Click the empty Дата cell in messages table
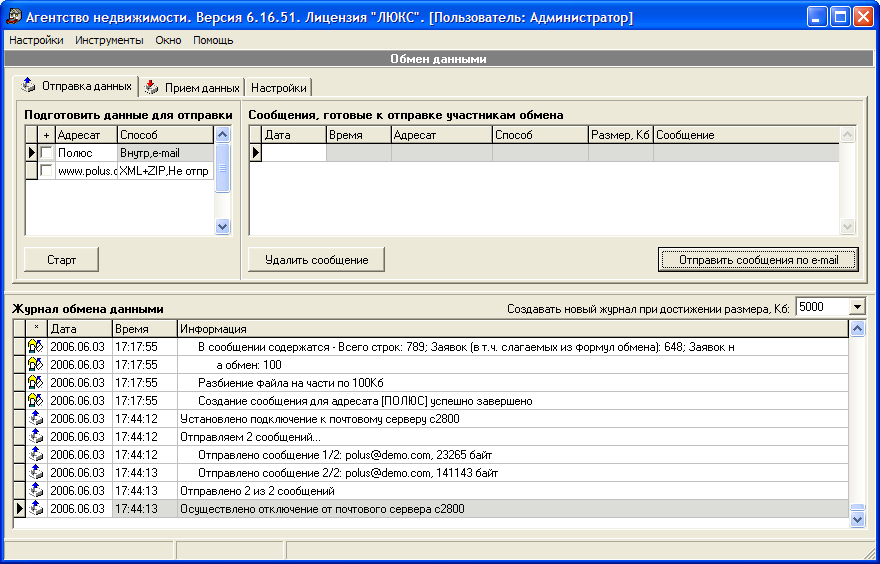This screenshot has width=880, height=564. pyautogui.click(x=294, y=153)
